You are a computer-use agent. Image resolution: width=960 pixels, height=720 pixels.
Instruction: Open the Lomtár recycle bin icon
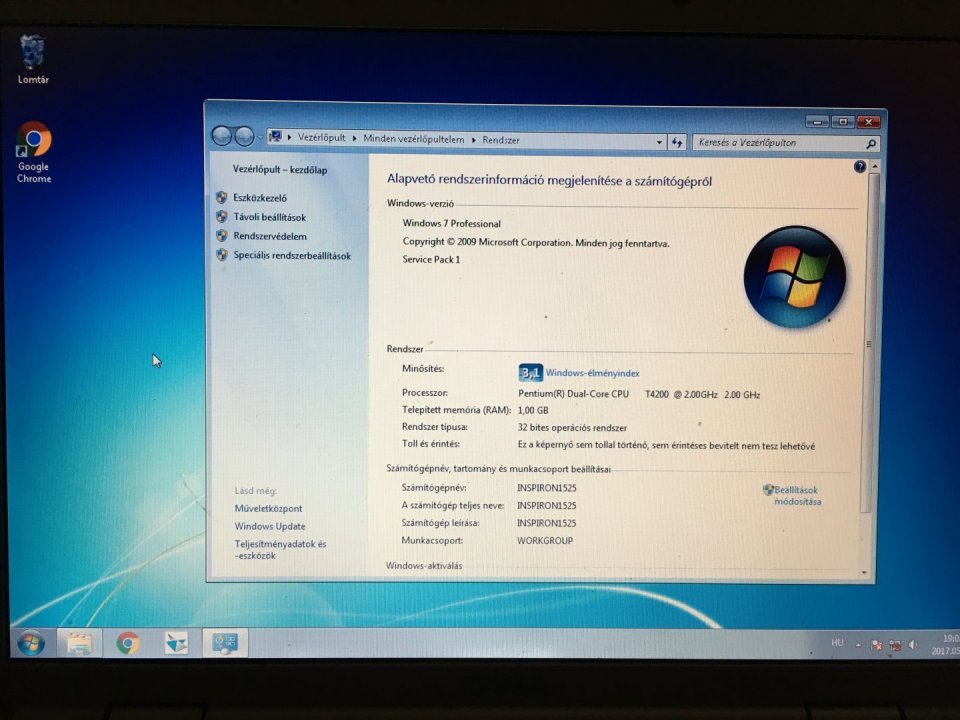point(32,59)
